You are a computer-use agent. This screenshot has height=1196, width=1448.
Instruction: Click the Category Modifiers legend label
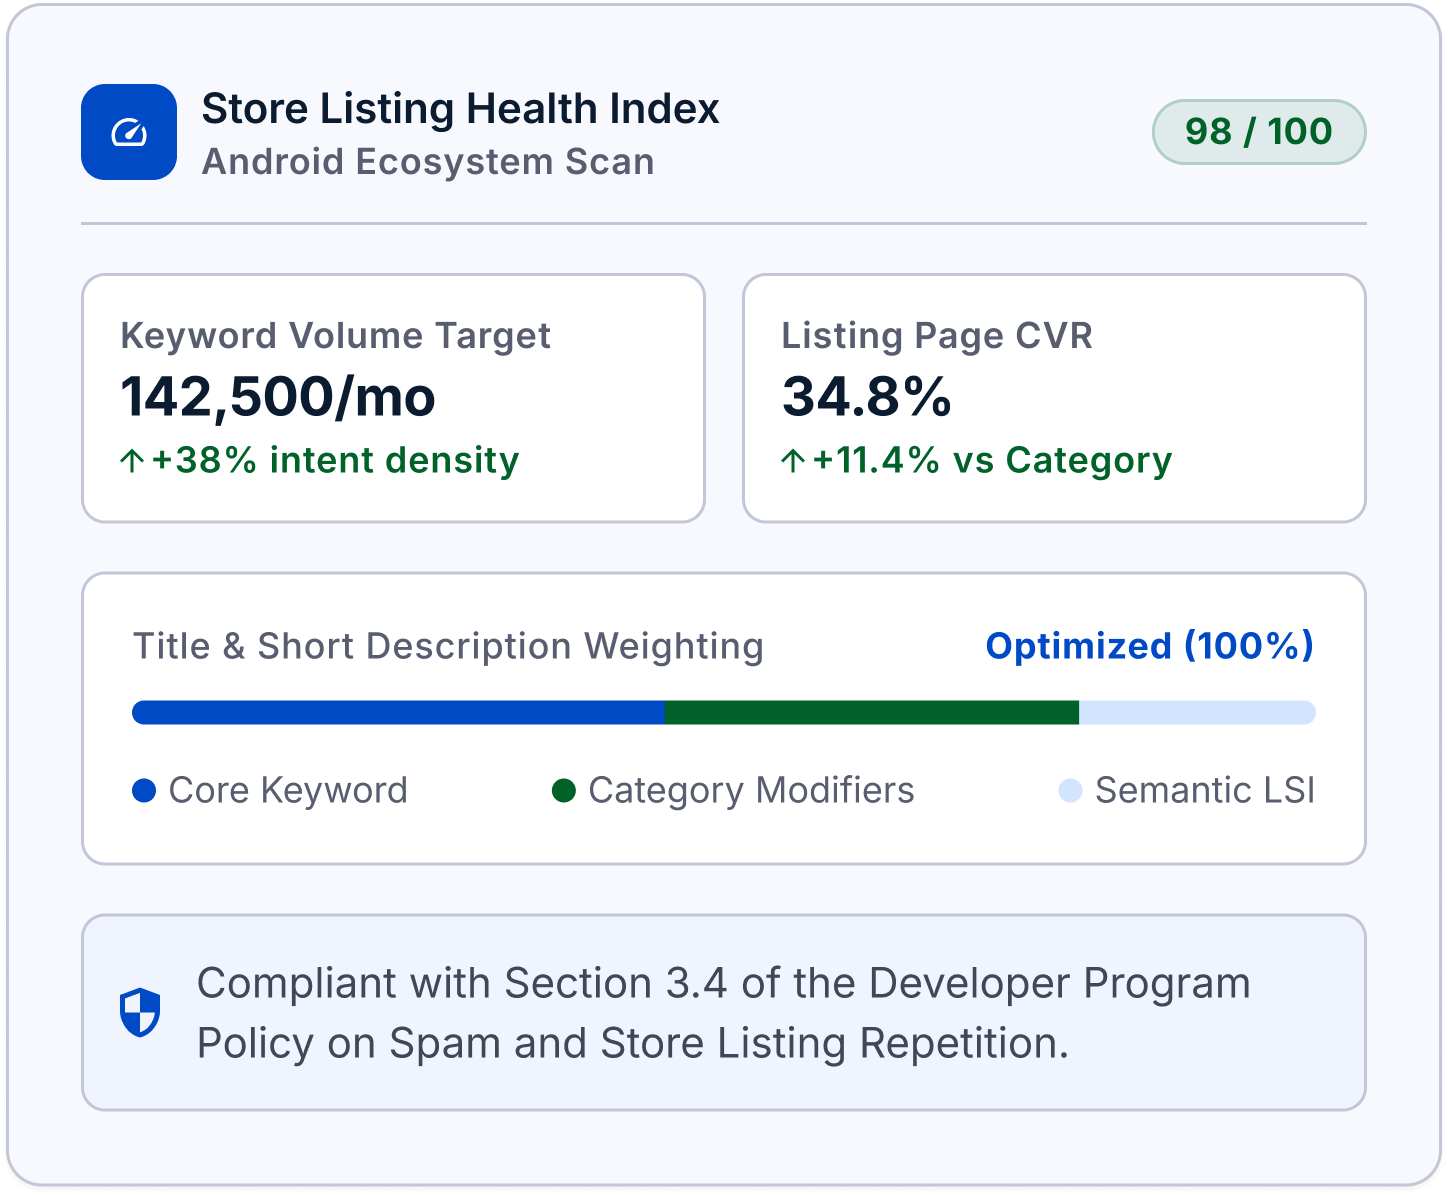tap(751, 791)
